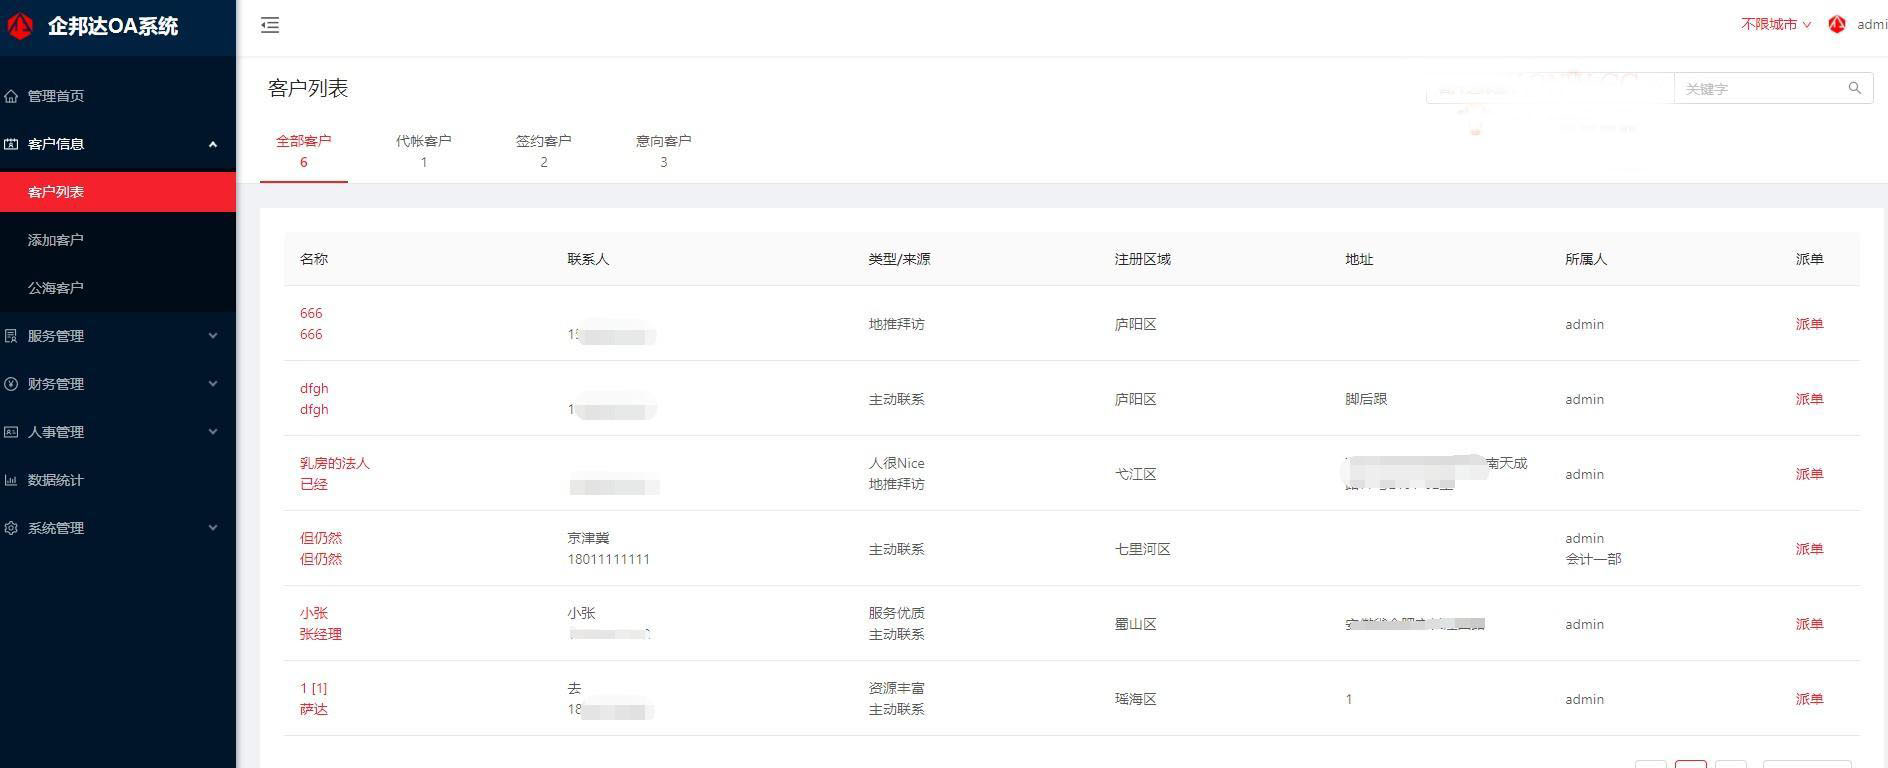Focus the 关键字 search input field
The image size is (1888, 768).
(1760, 89)
